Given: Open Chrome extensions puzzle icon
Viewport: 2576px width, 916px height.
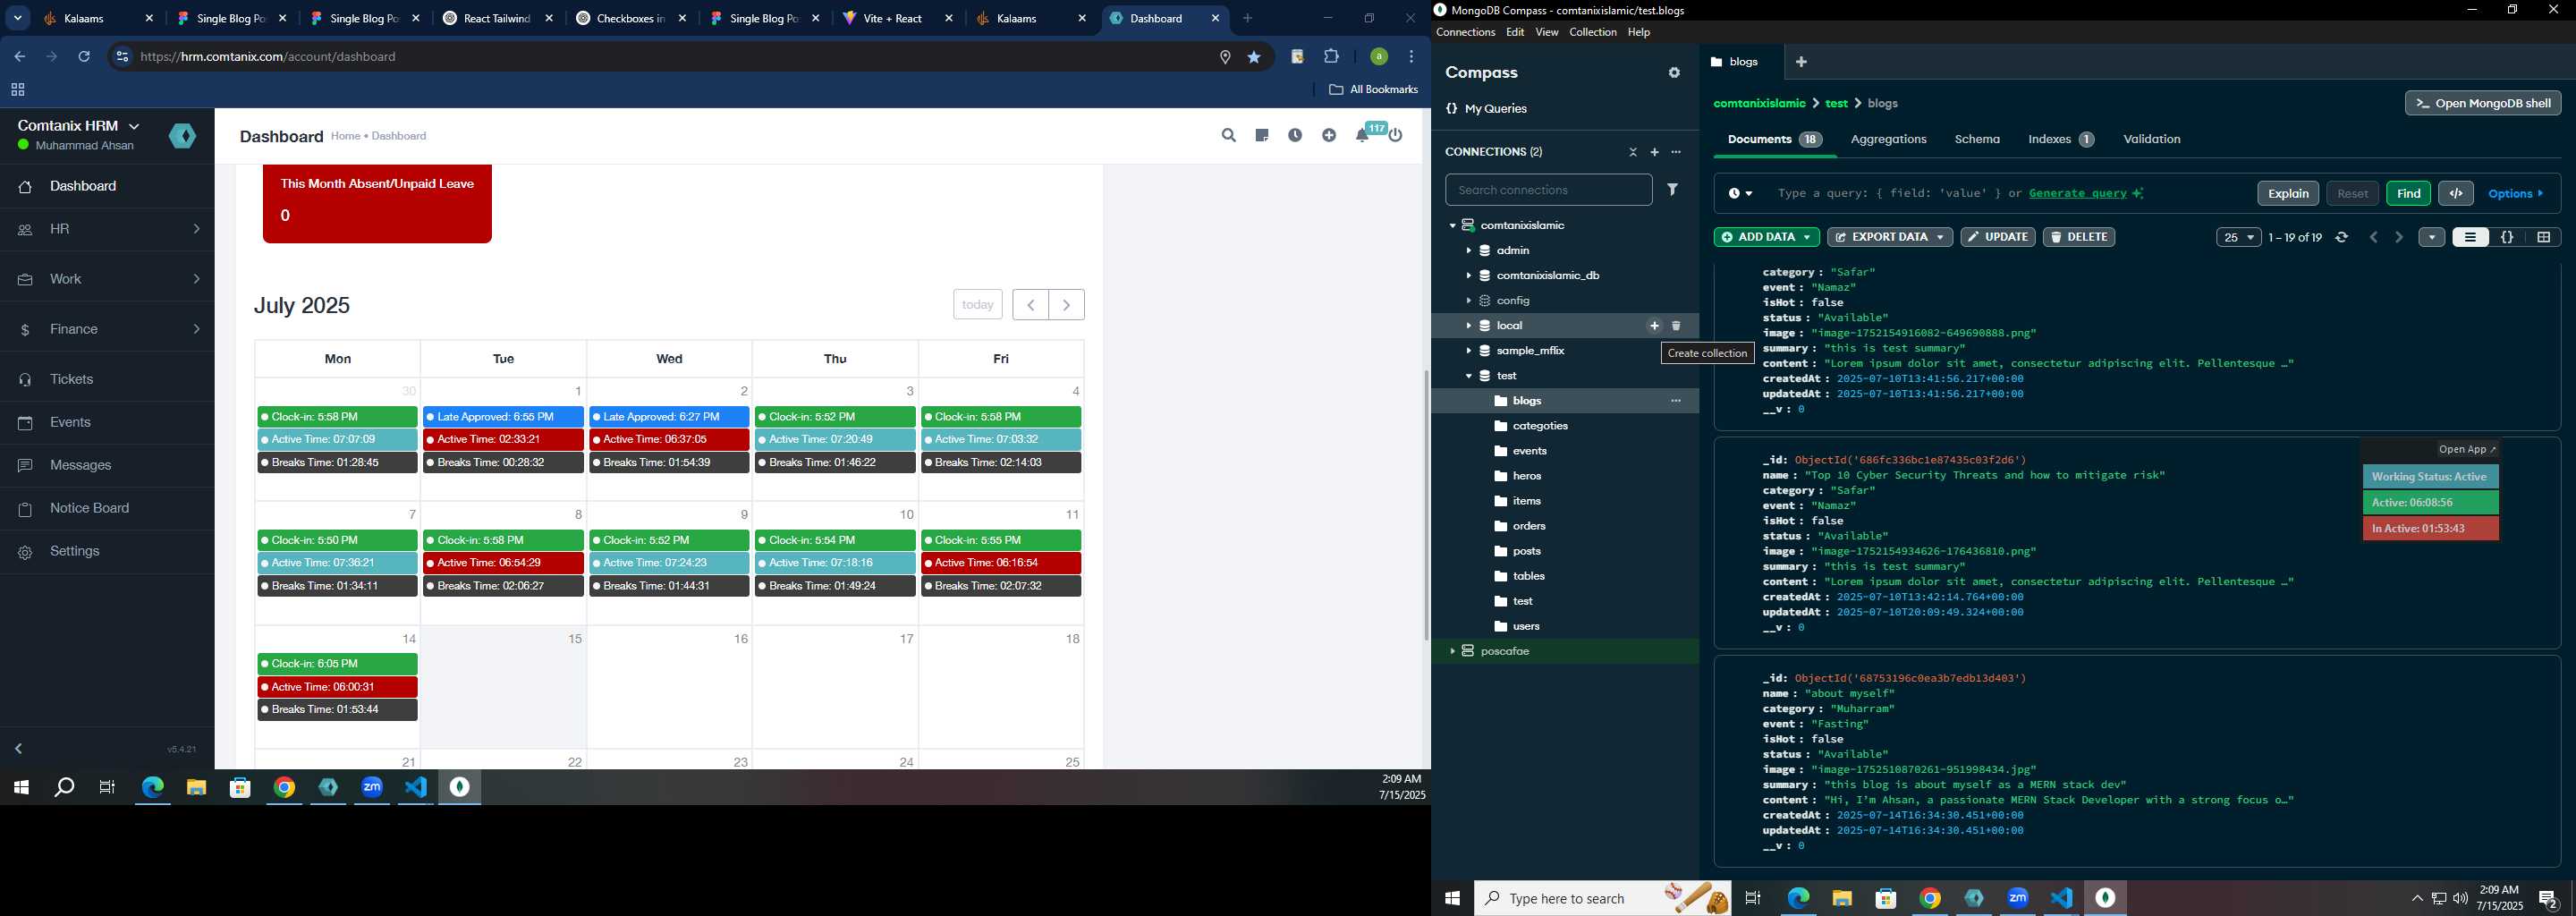Looking at the screenshot, I should pos(1331,57).
